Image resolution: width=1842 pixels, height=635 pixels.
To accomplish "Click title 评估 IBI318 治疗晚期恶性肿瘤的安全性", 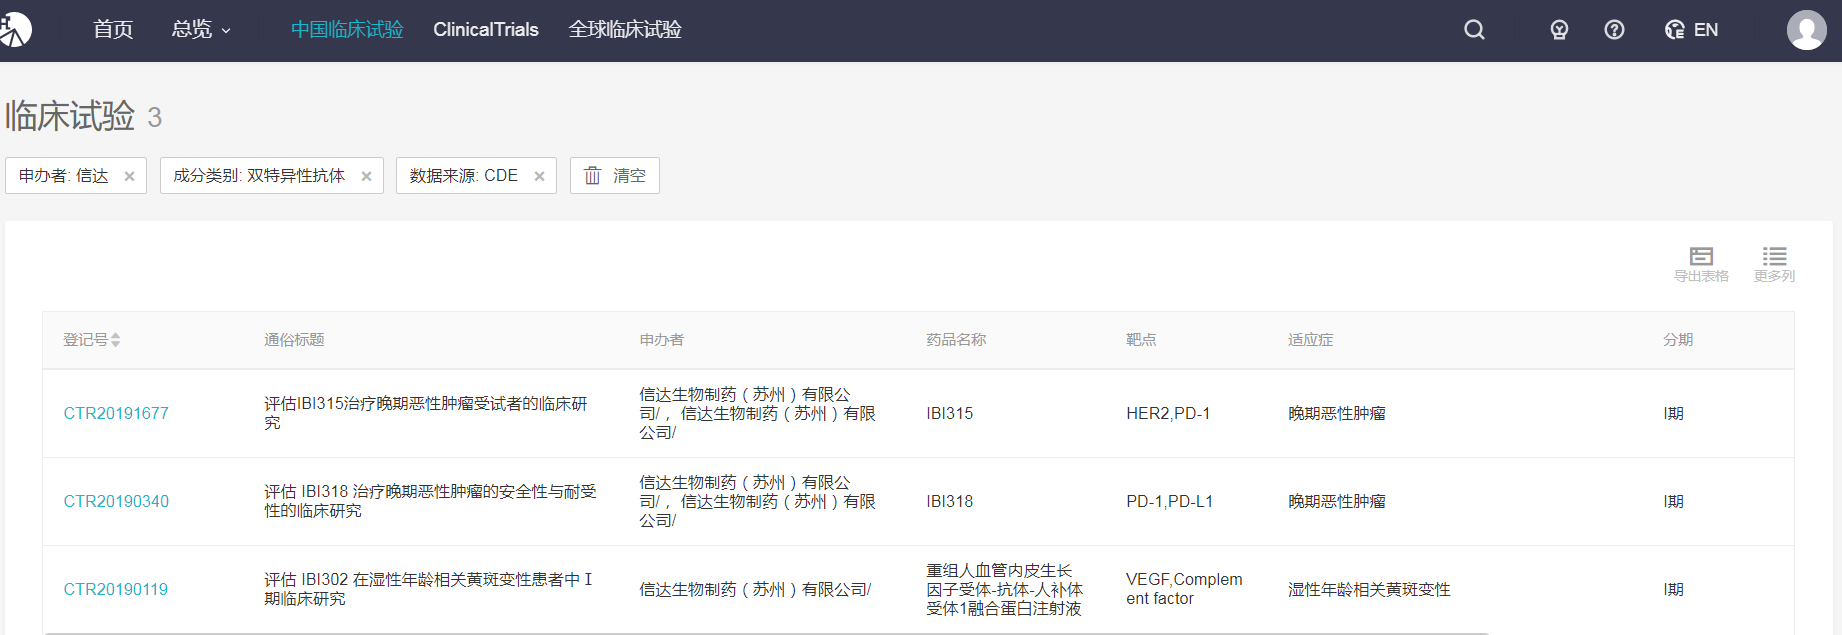I will pyautogui.click(x=430, y=501).
